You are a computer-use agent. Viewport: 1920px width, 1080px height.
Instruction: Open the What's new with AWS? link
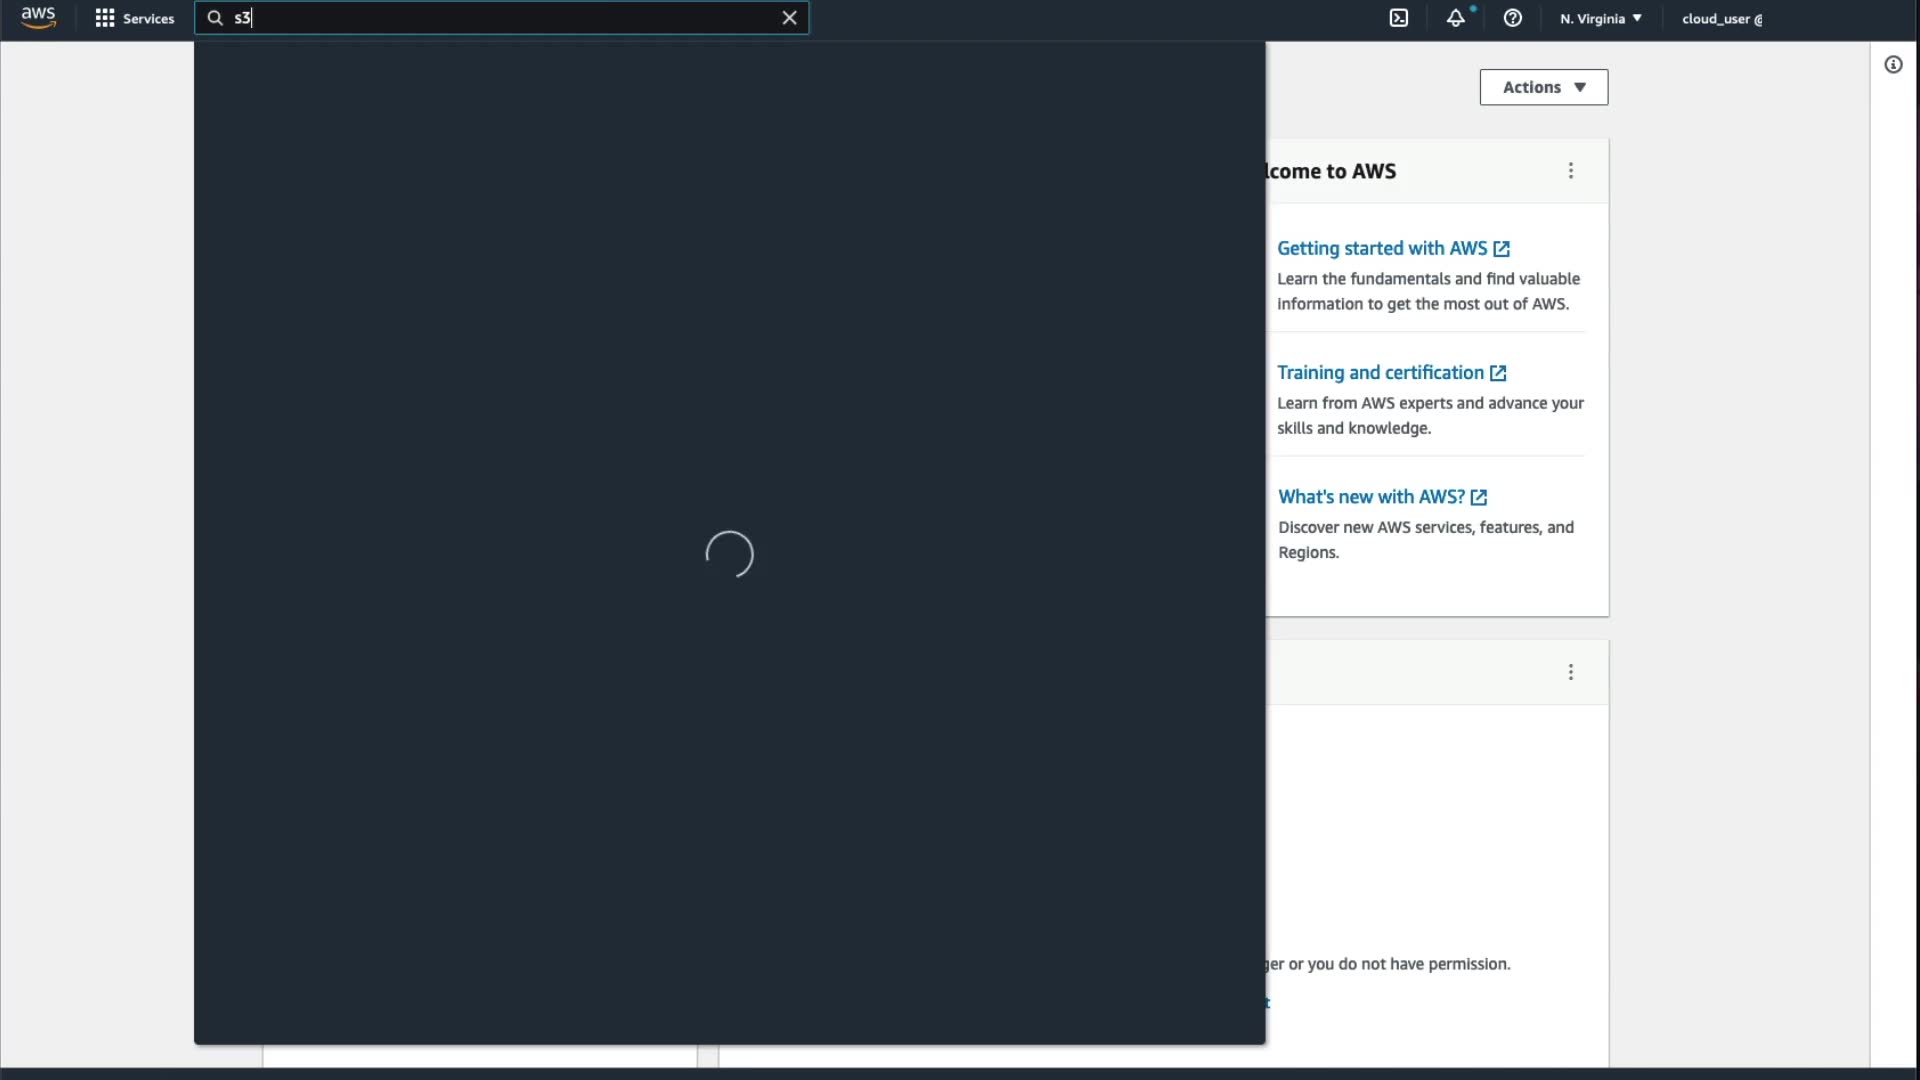click(x=1371, y=497)
